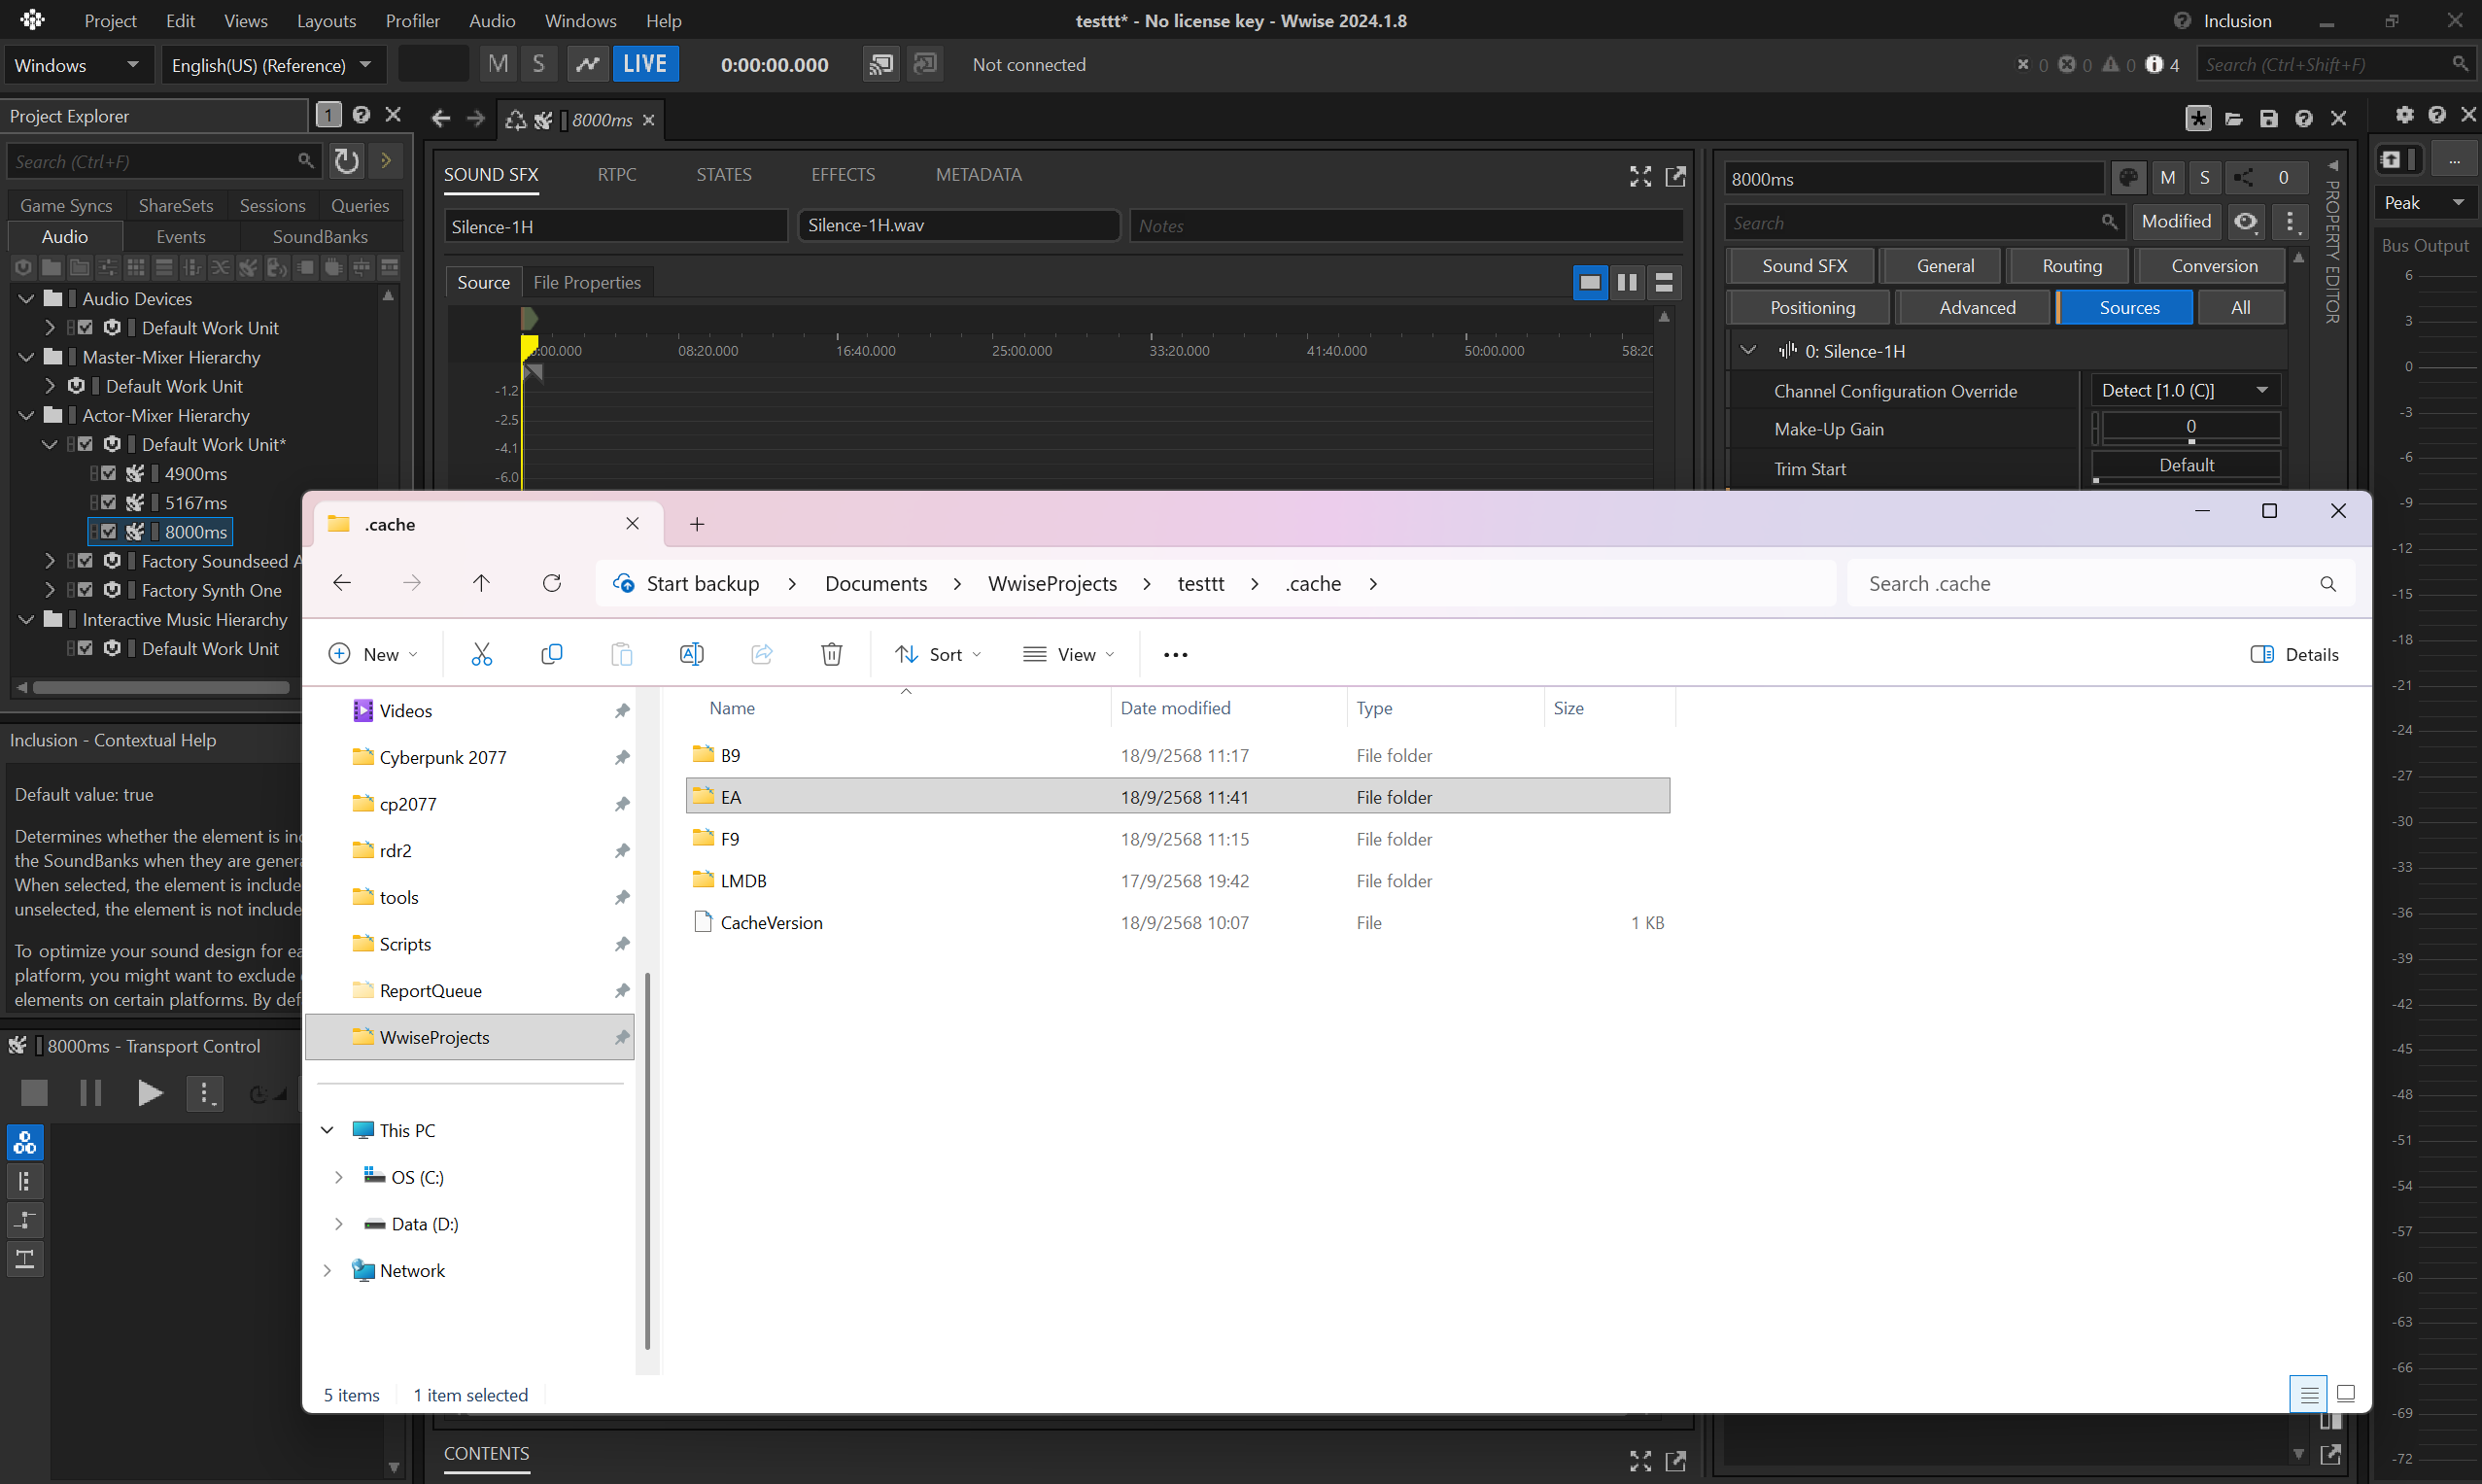Refresh the File Explorer .cache folder

[x=551, y=583]
